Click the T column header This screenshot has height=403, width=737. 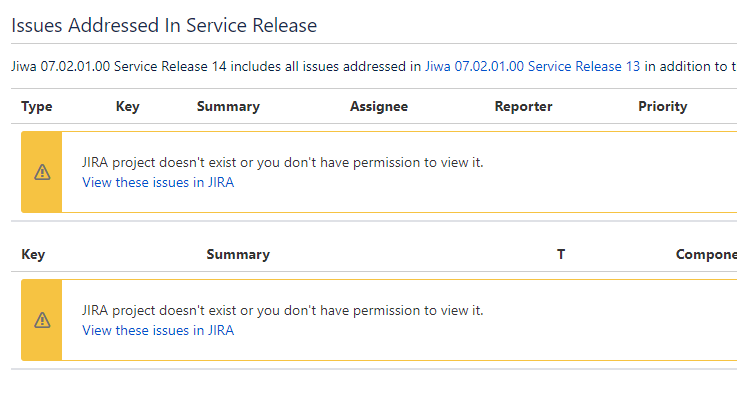pyautogui.click(x=561, y=254)
